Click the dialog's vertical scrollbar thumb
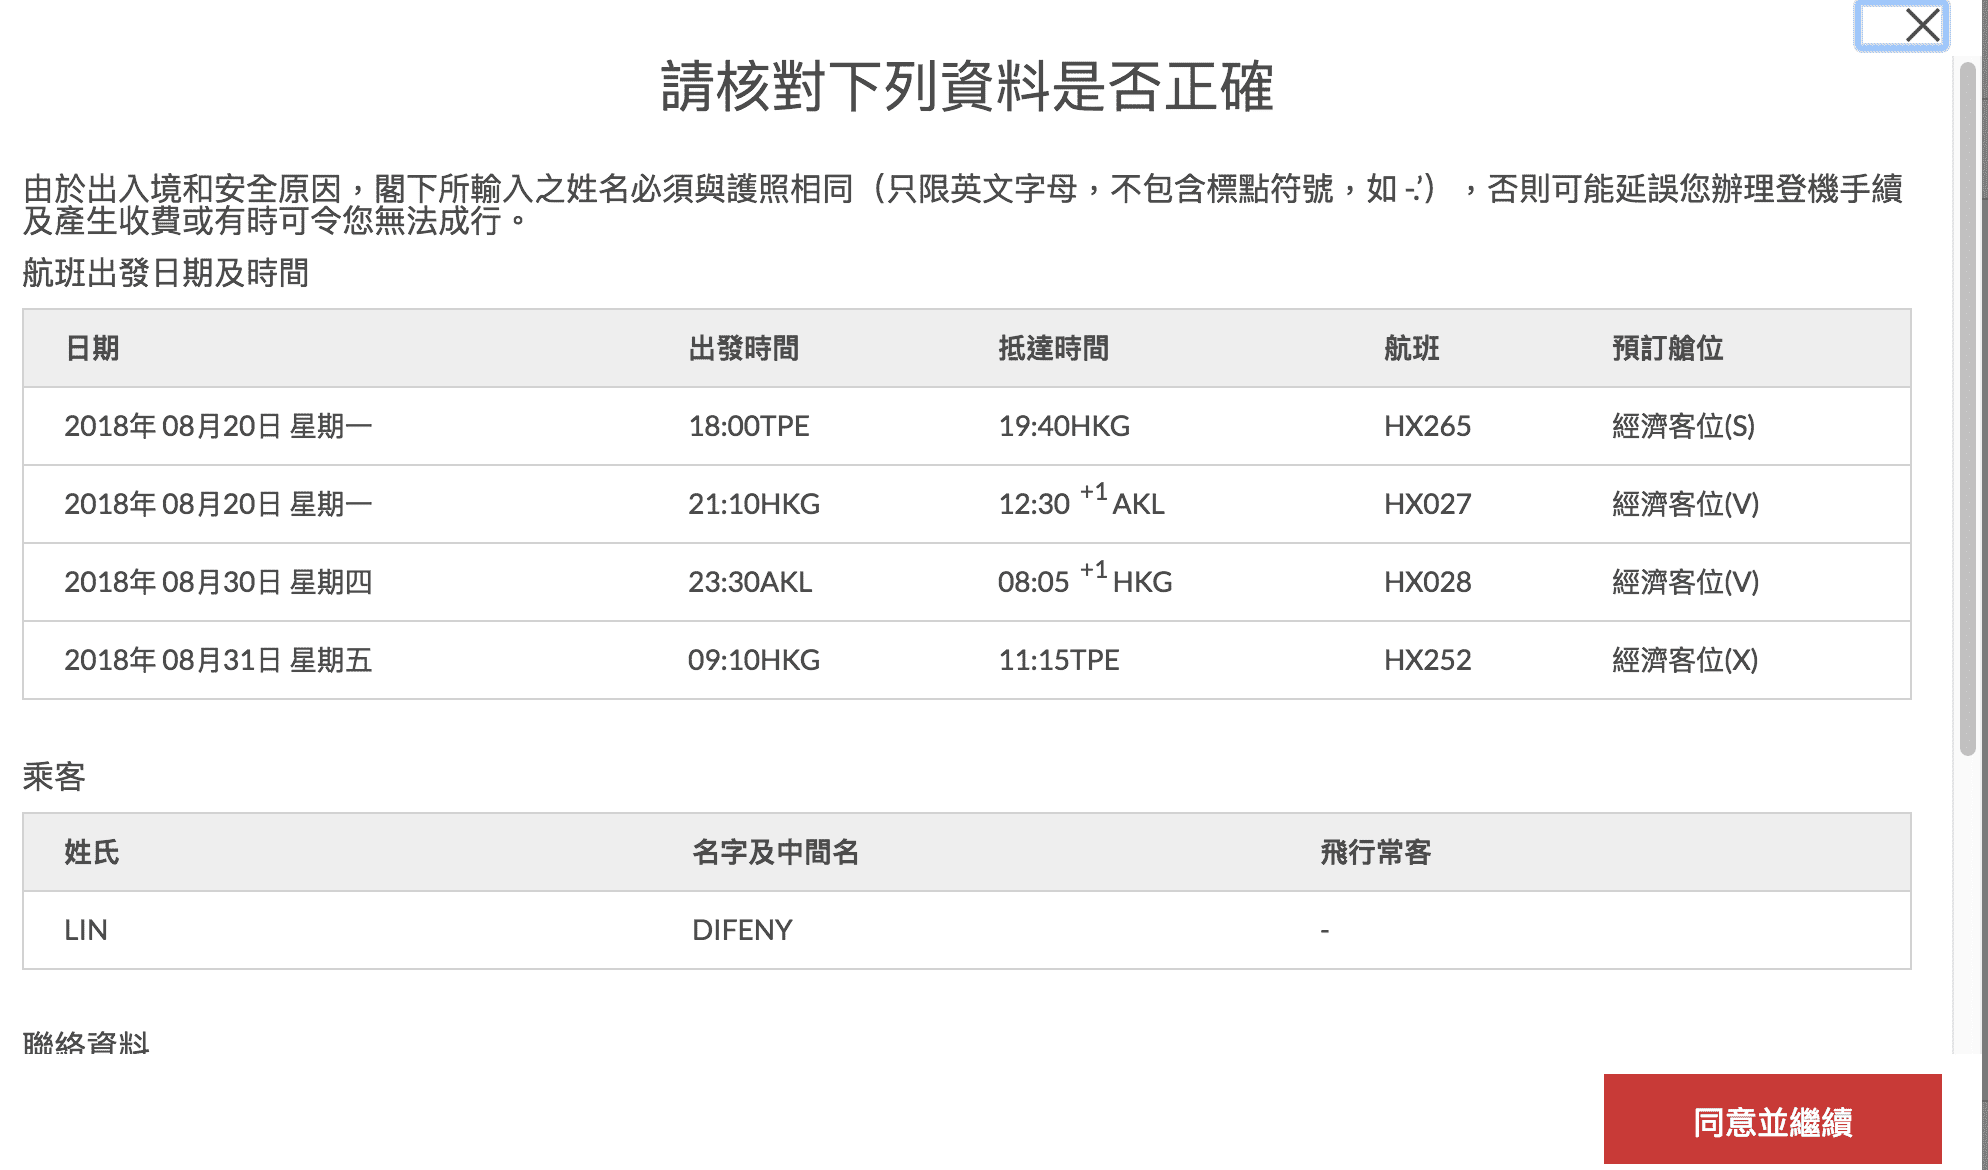Screen dimensions: 1988x1170 pyautogui.click(x=1967, y=408)
